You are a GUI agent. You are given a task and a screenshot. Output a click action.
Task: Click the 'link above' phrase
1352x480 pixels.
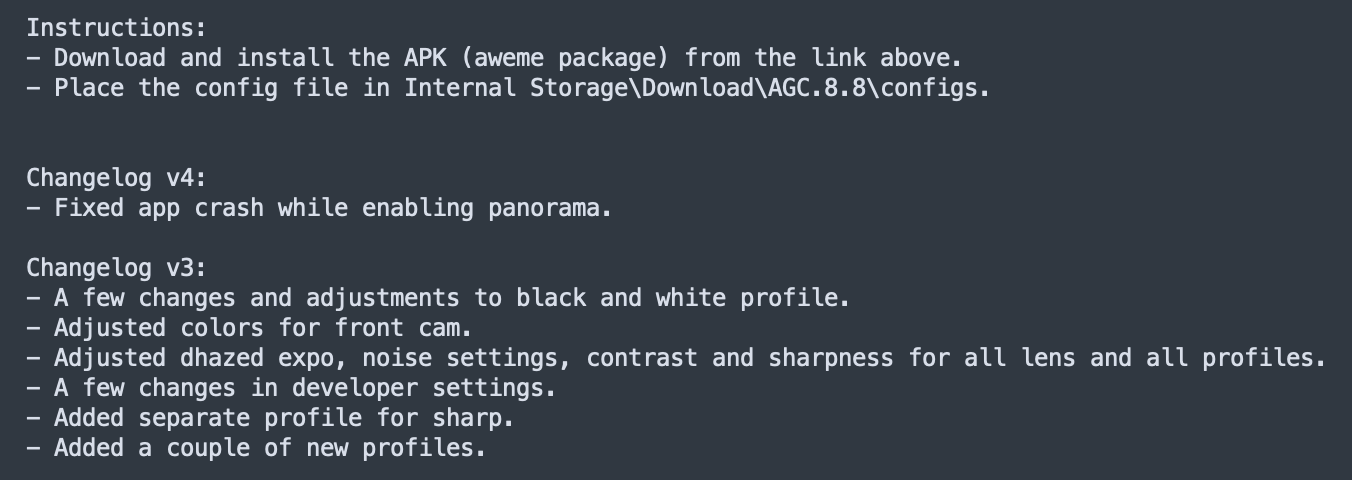tap(882, 58)
